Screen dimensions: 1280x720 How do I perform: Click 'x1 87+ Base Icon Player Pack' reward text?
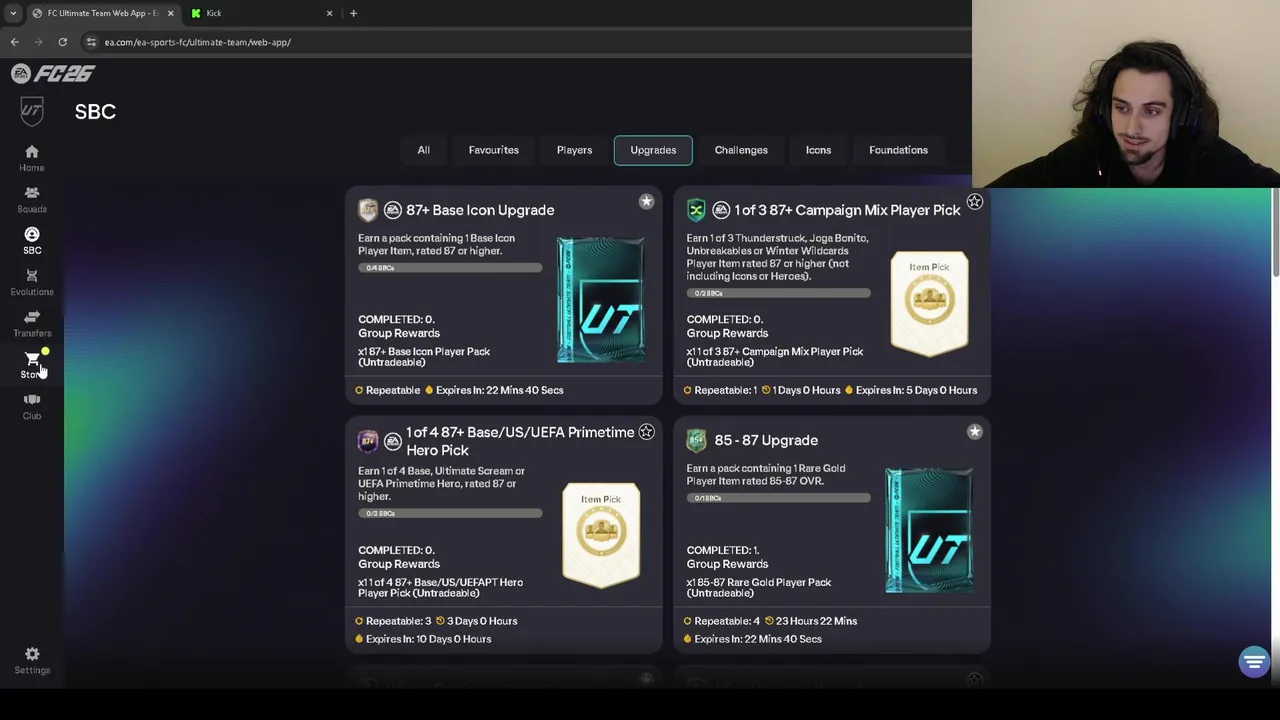coord(424,356)
